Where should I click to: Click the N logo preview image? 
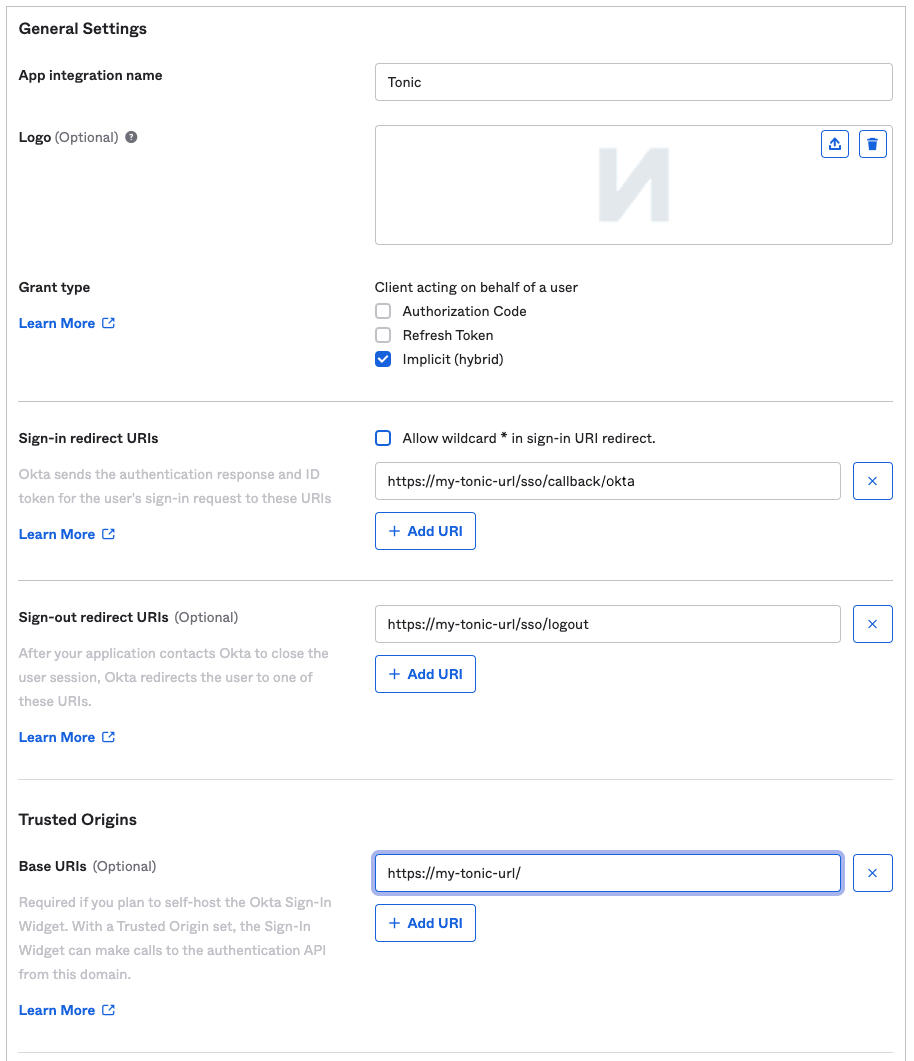[634, 185]
